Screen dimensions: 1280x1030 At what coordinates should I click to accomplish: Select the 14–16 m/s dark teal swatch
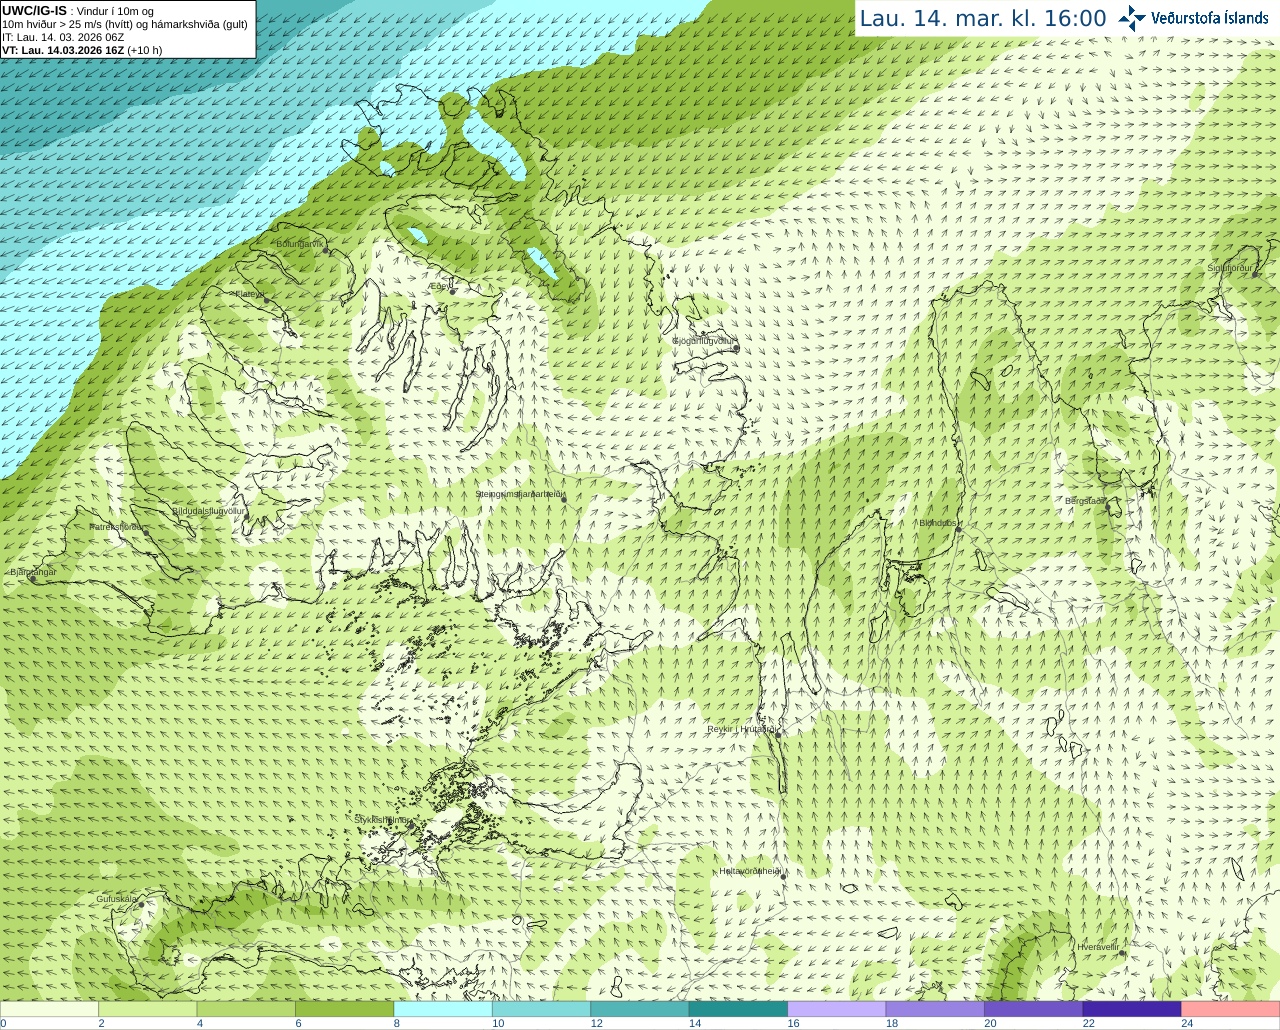tap(739, 1009)
